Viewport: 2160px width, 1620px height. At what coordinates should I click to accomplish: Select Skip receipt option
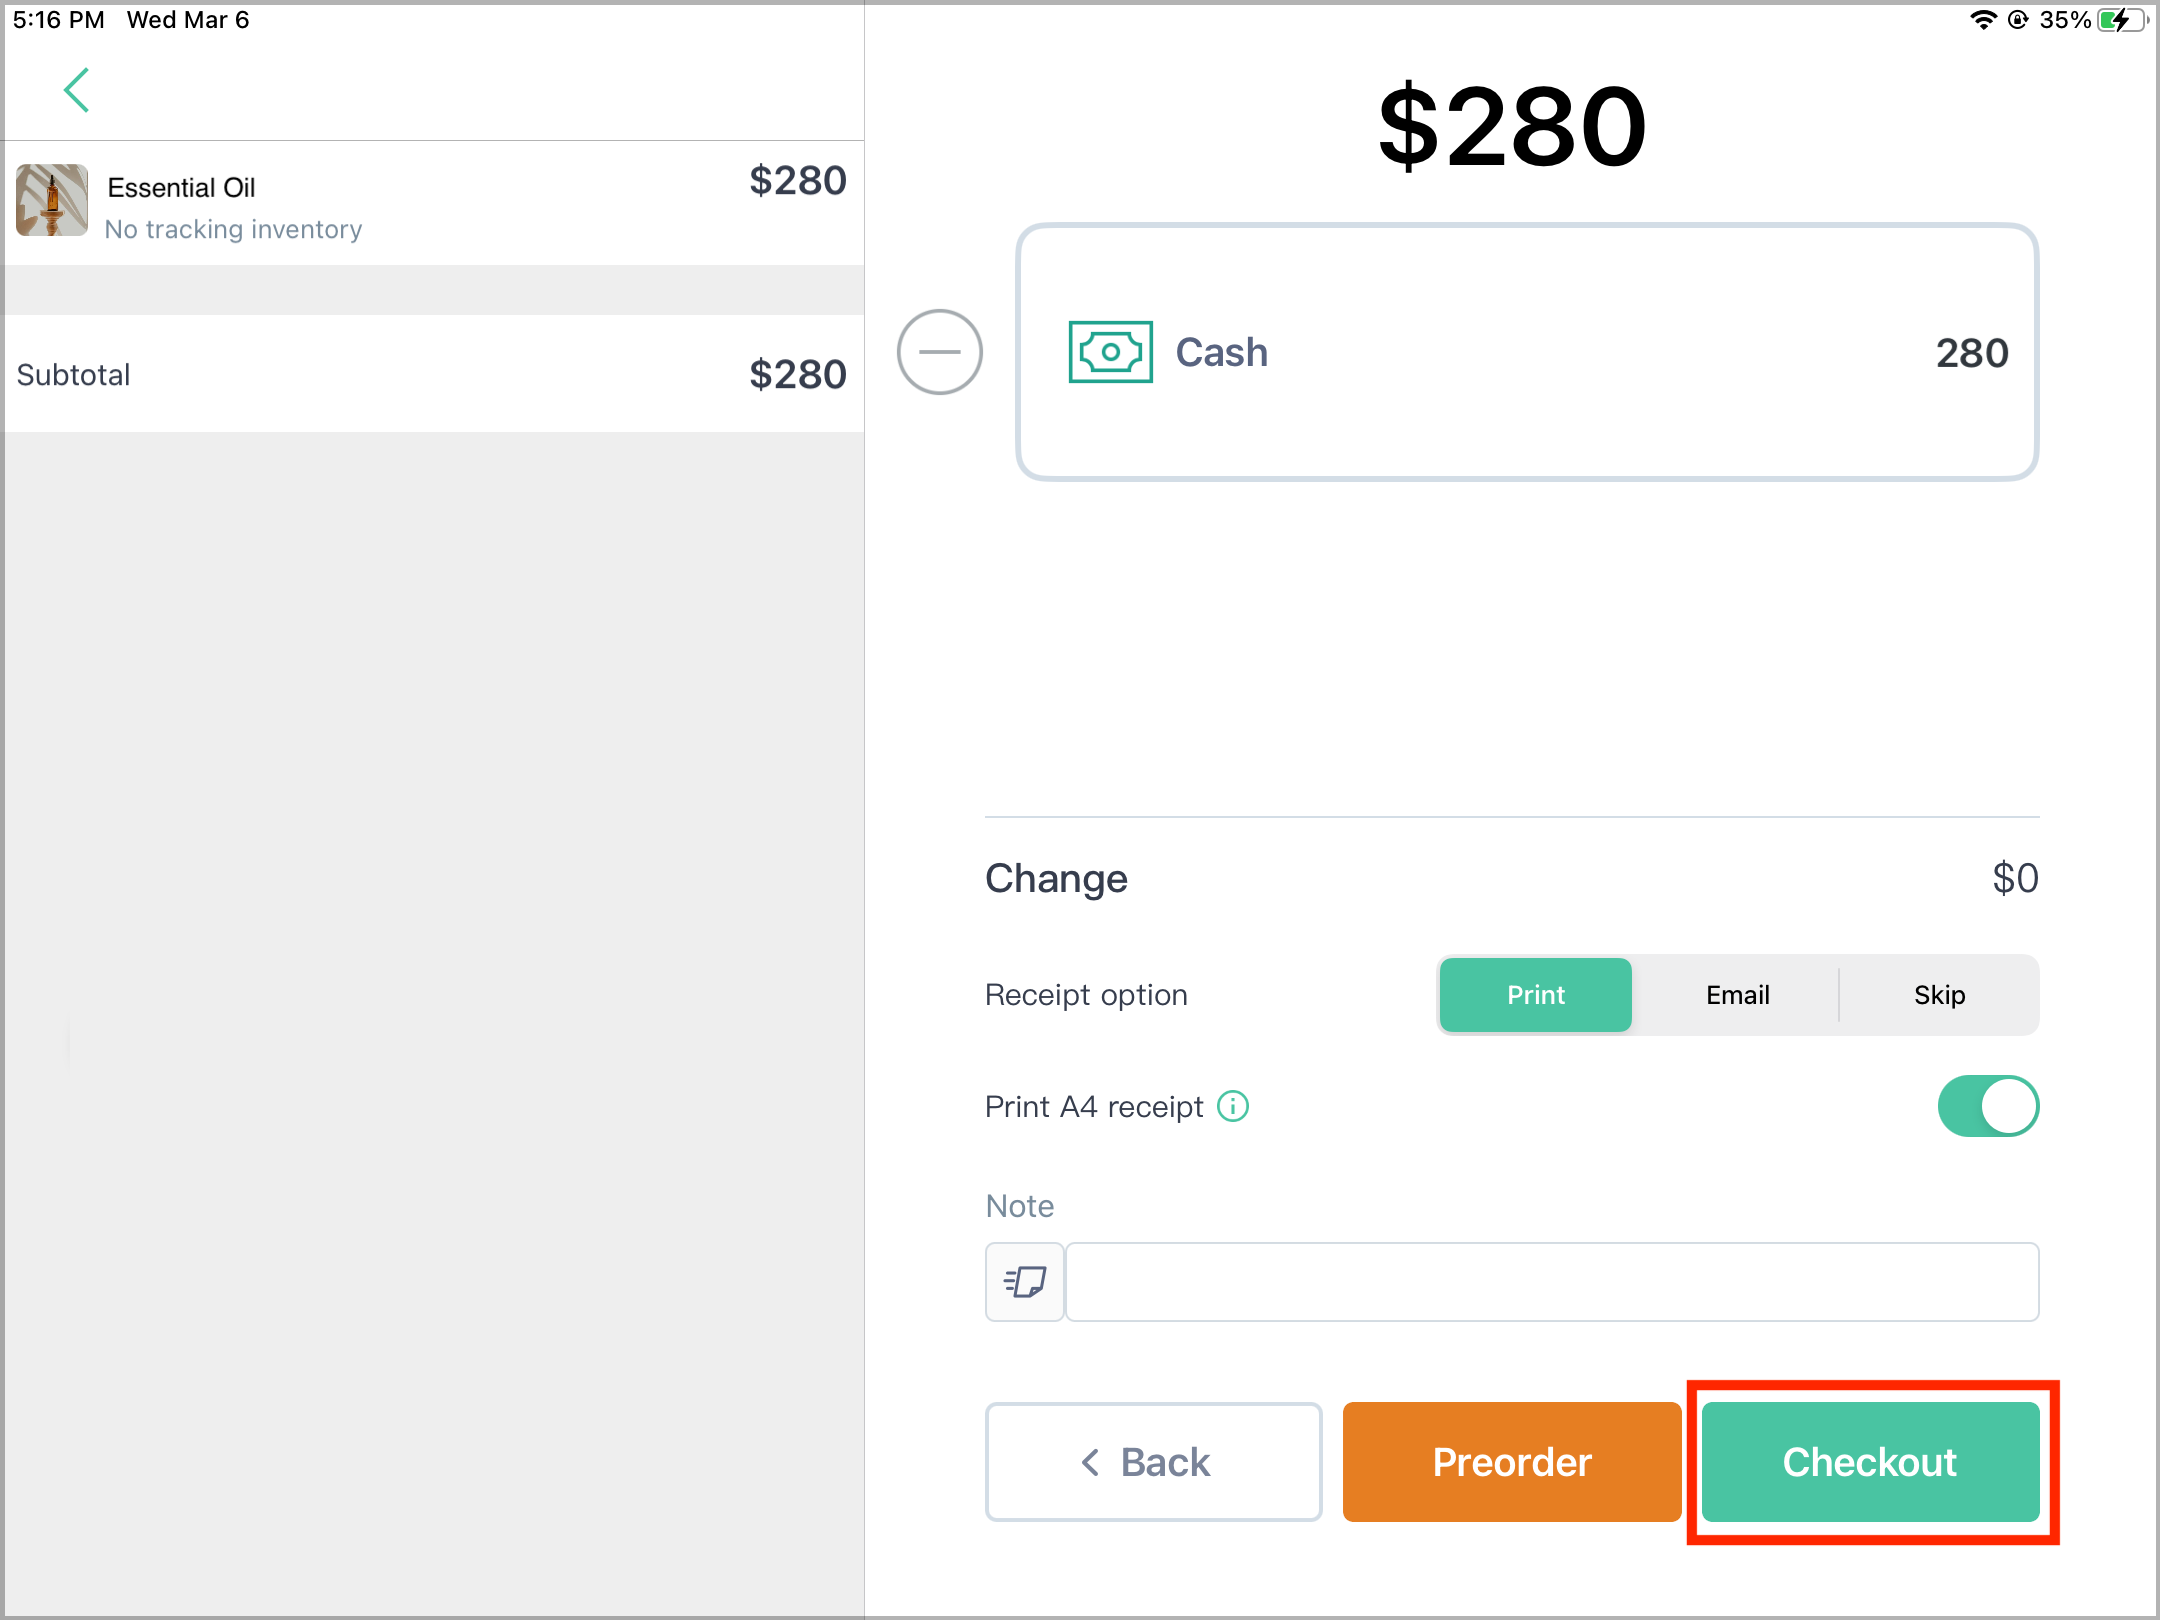(x=1939, y=995)
